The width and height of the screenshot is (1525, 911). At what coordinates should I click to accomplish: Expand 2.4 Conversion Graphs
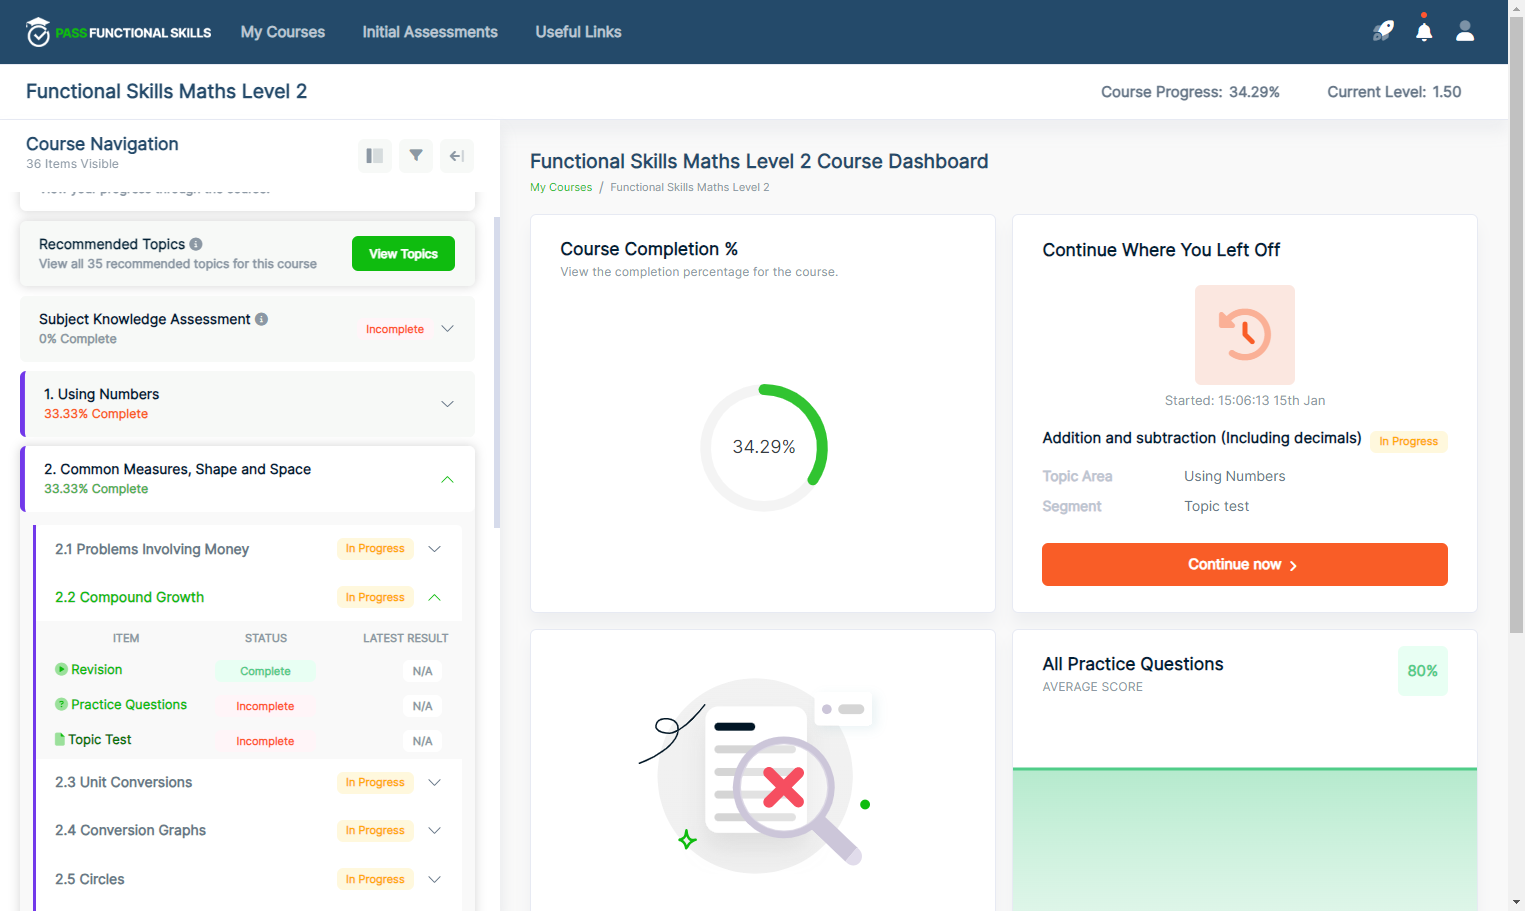434,830
